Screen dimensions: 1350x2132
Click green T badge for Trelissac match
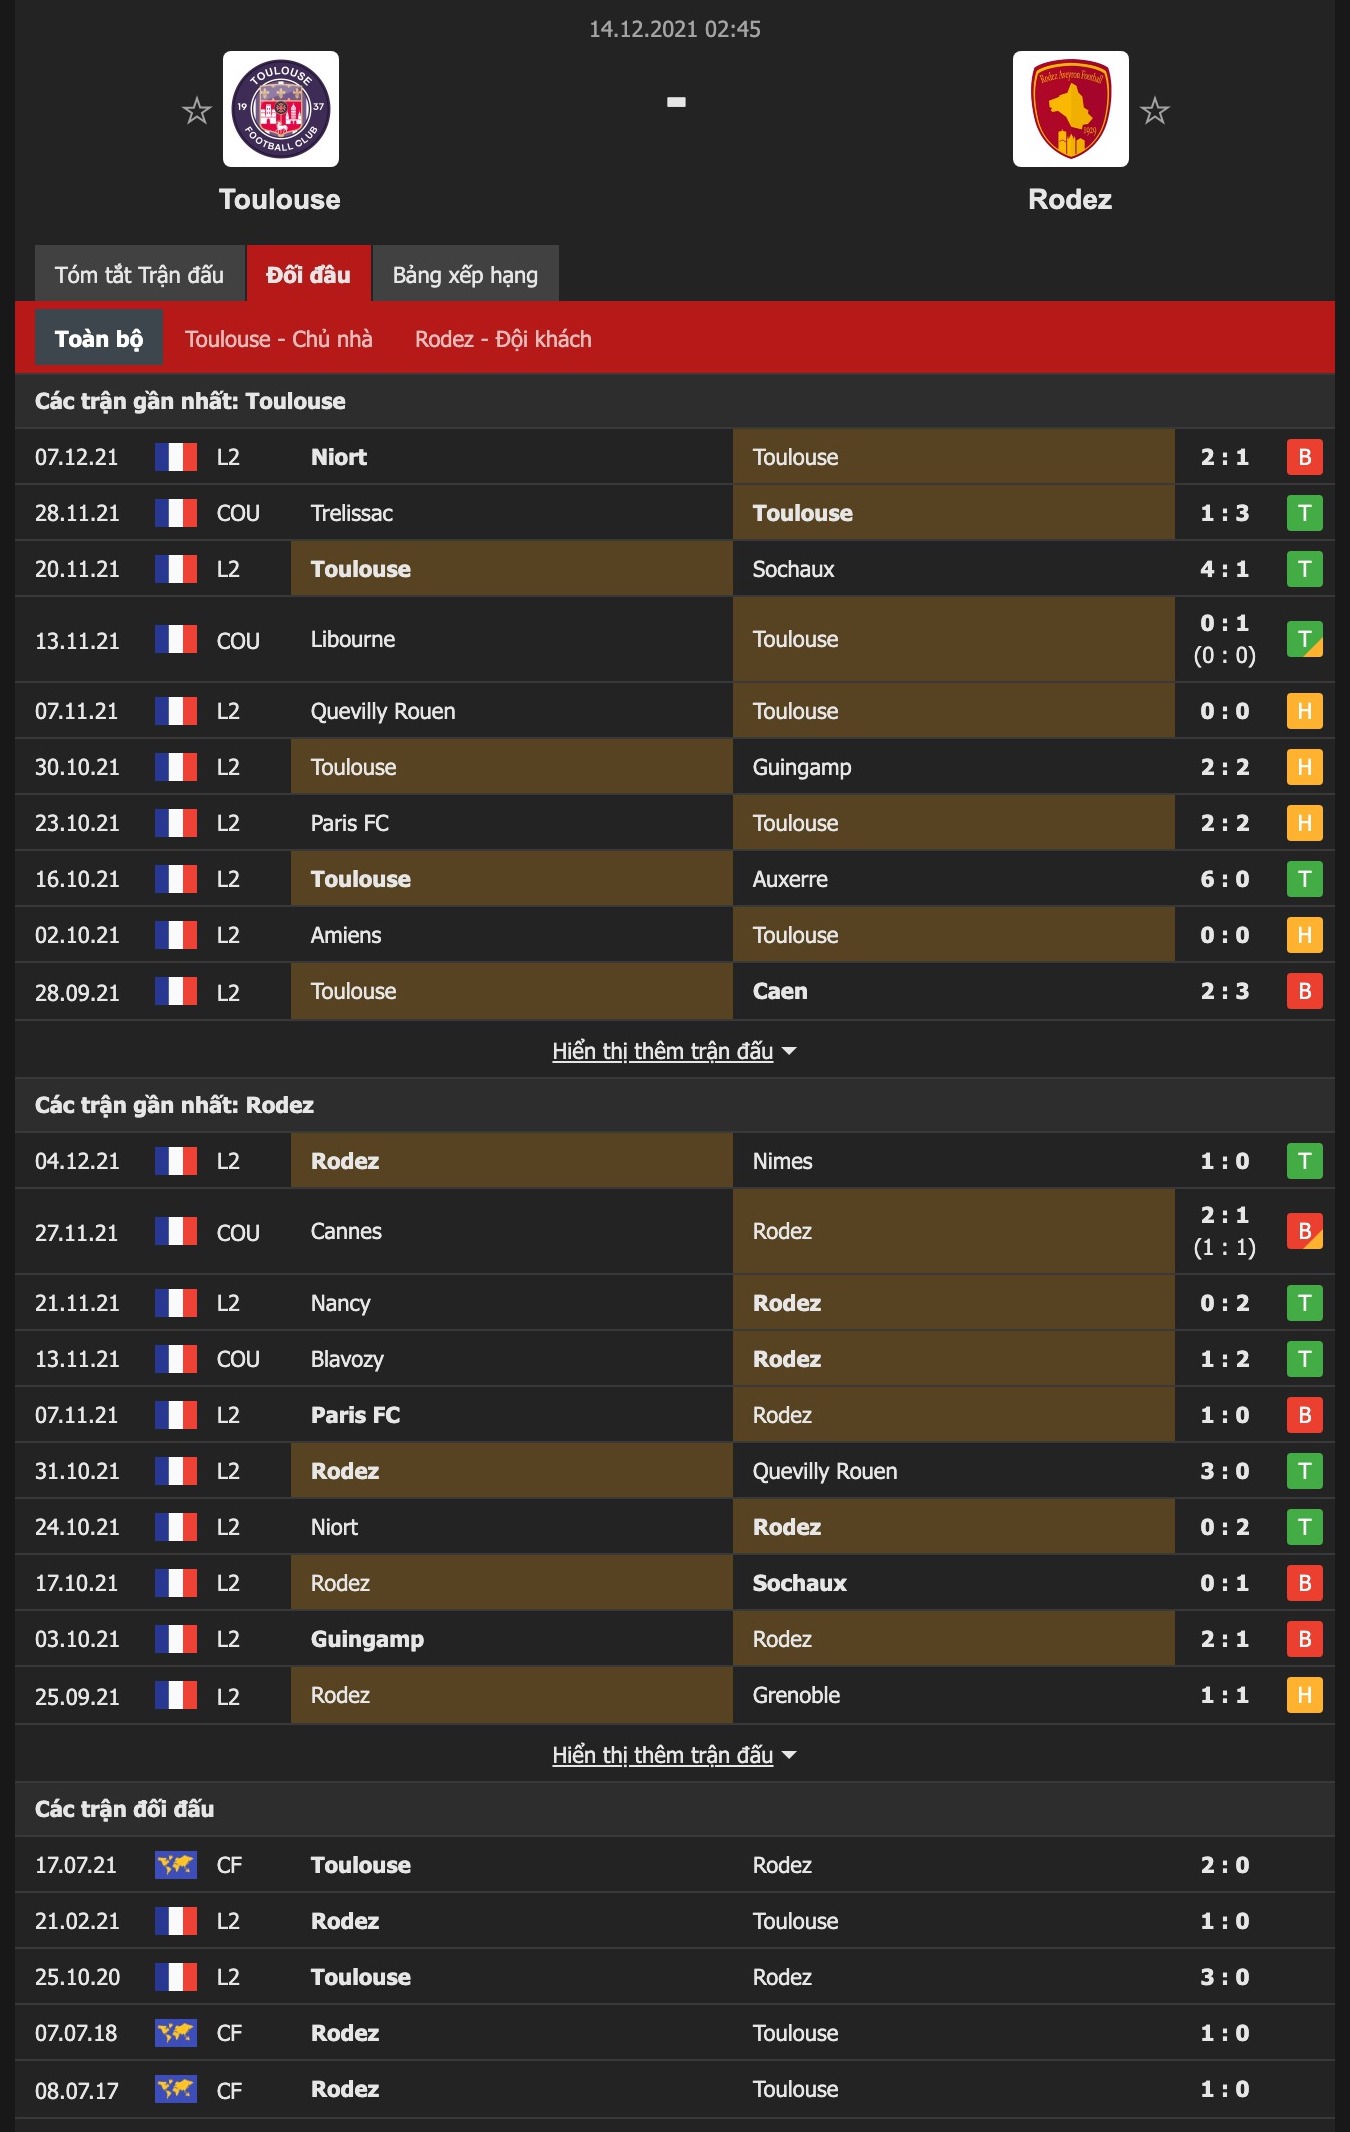point(1304,513)
